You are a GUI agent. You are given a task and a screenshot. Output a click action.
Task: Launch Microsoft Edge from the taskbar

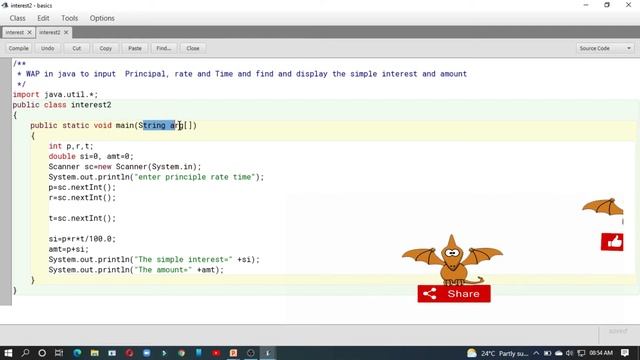77,353
